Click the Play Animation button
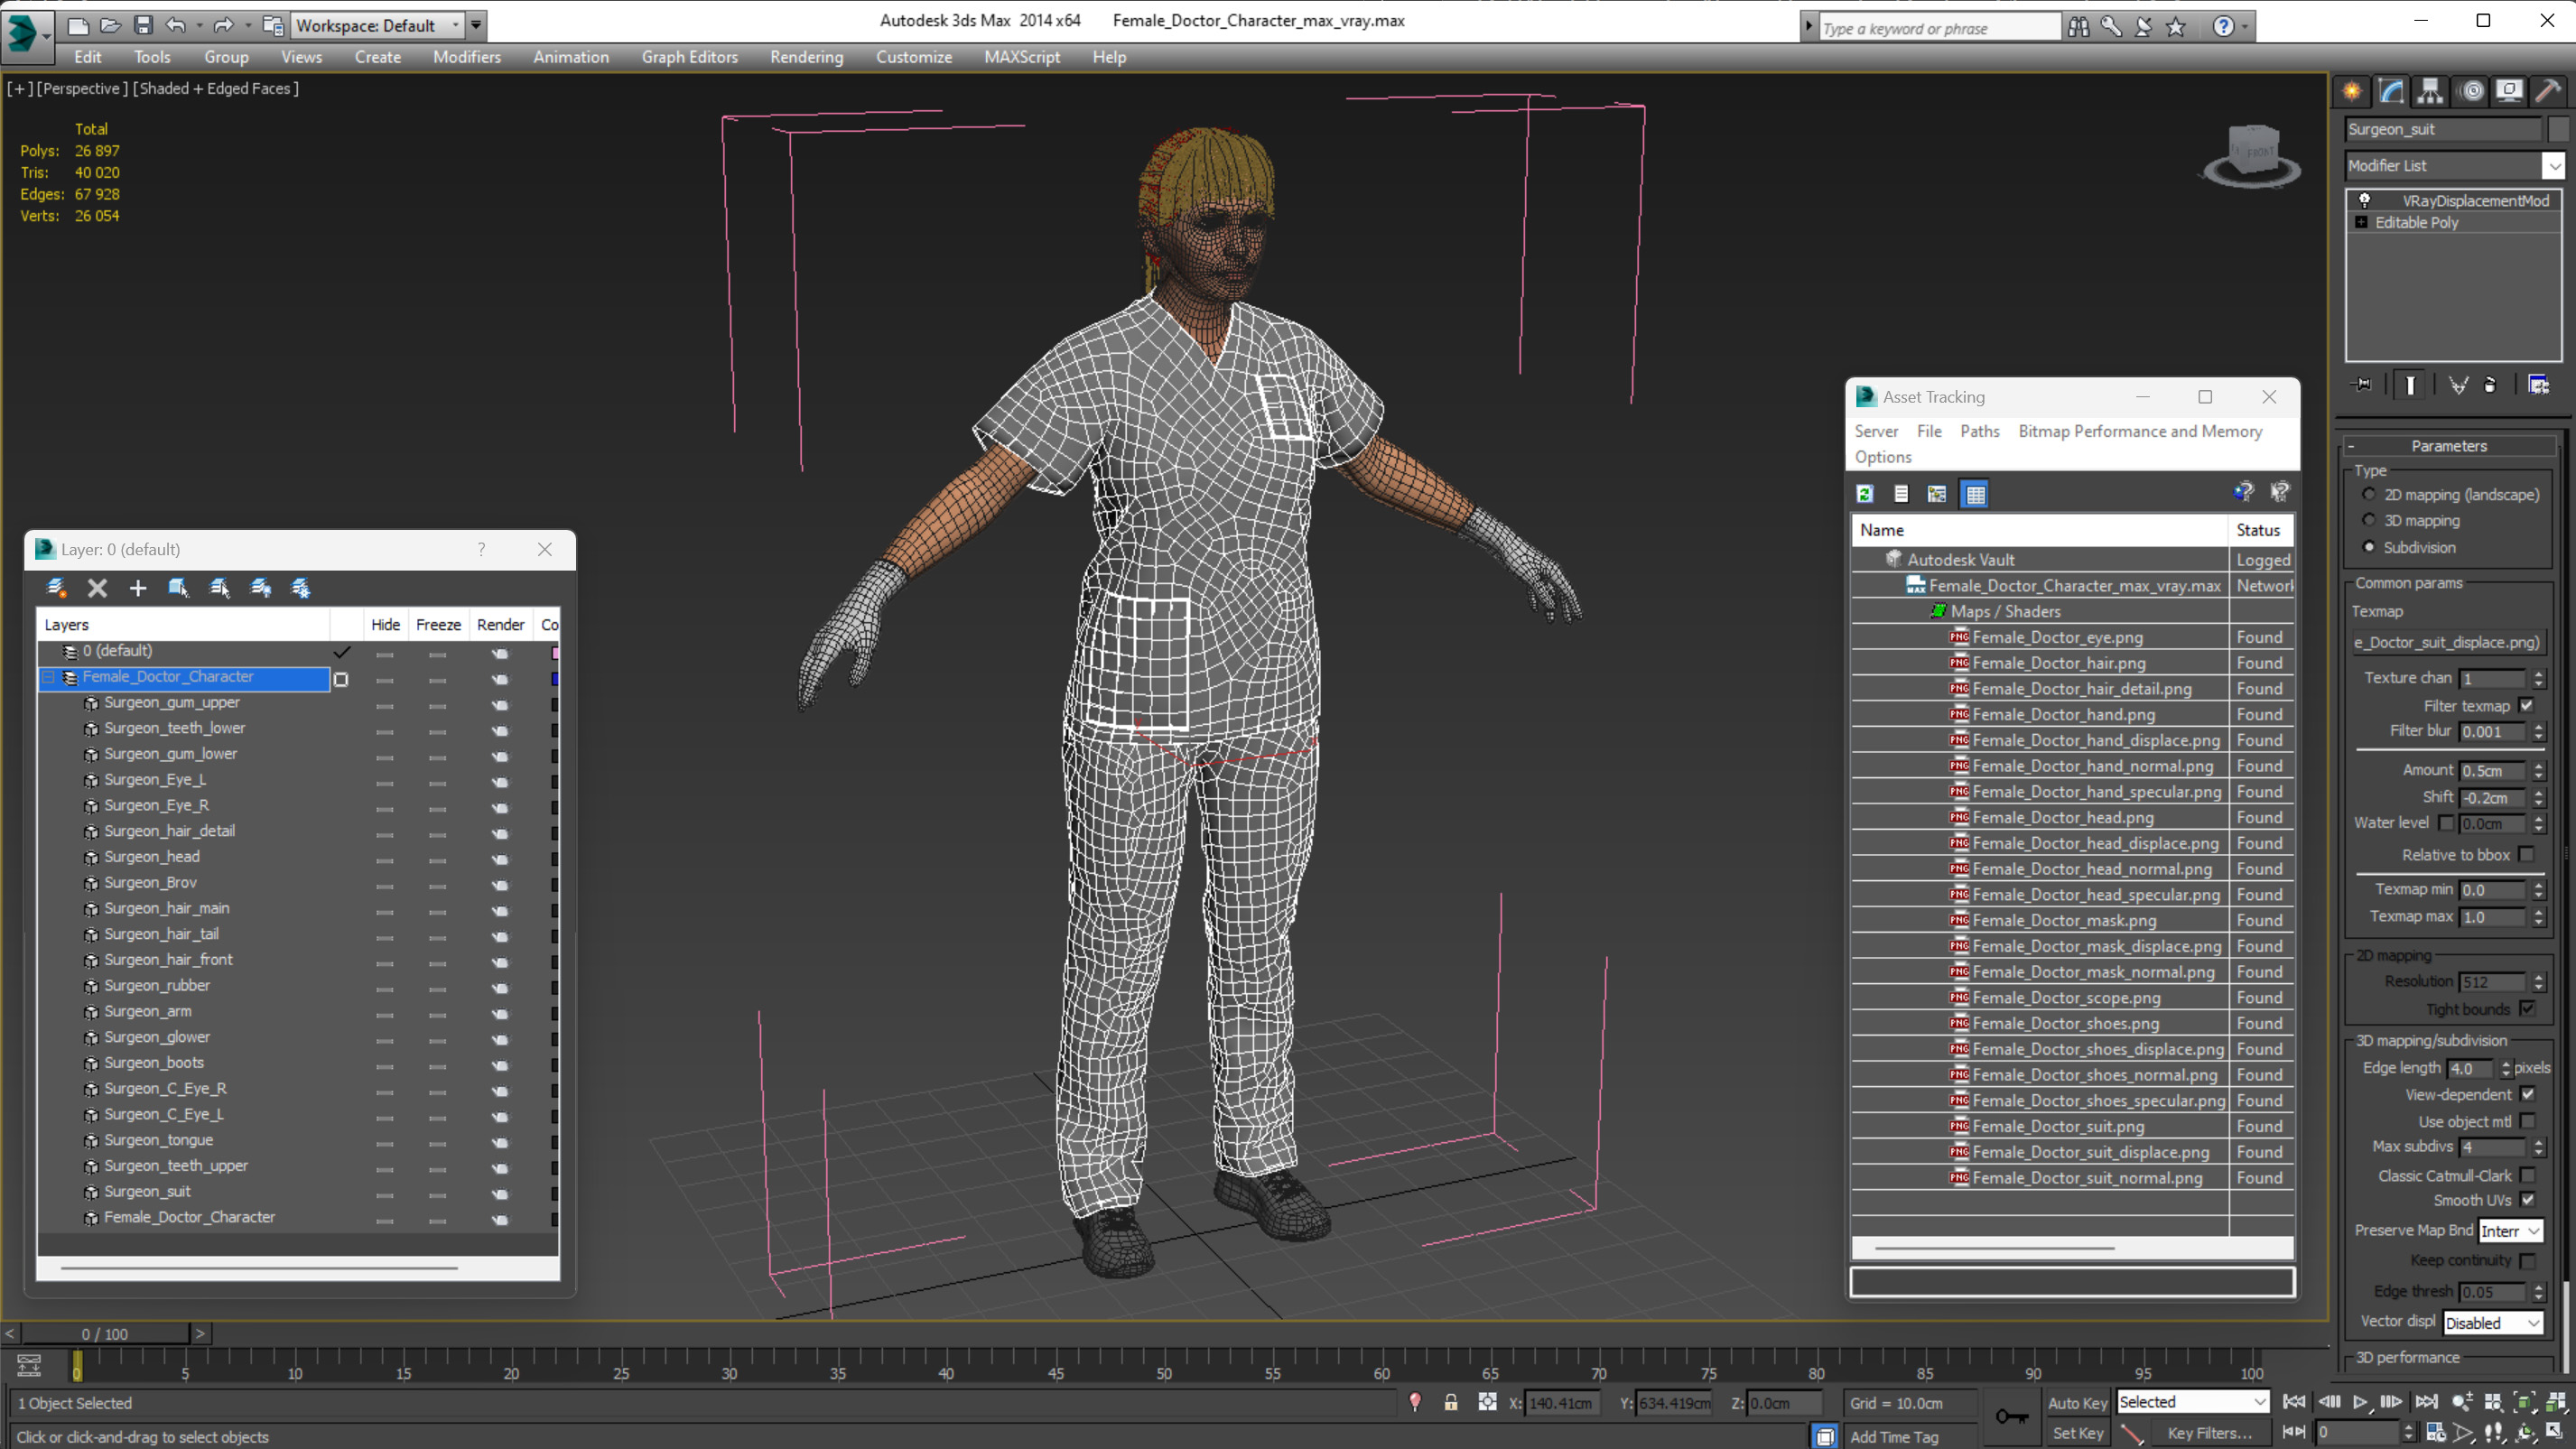This screenshot has height=1449, width=2576. click(2360, 1402)
